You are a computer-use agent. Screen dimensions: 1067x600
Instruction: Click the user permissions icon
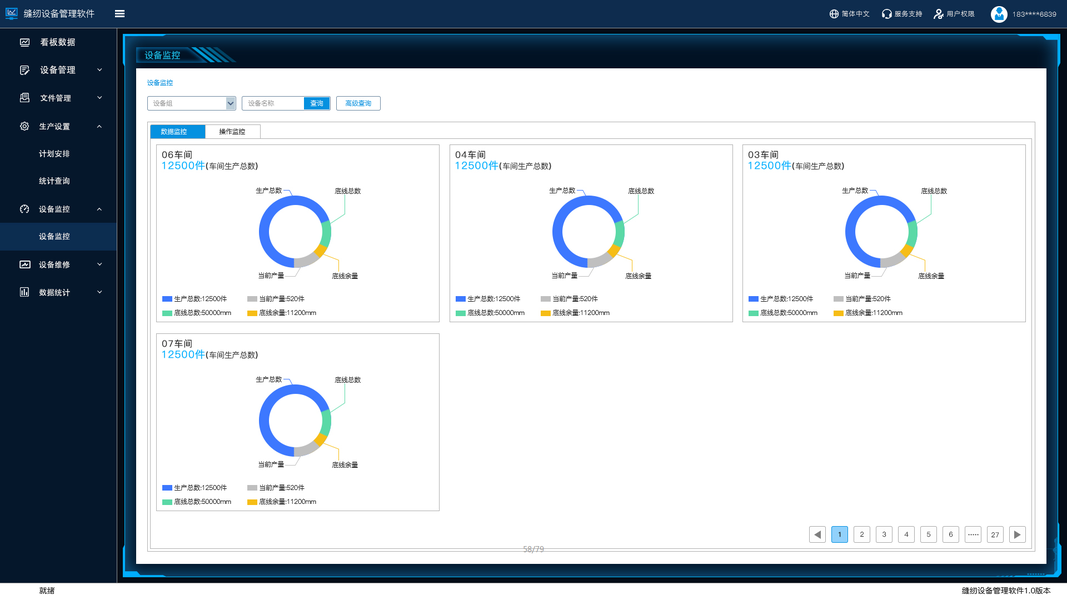click(x=938, y=14)
